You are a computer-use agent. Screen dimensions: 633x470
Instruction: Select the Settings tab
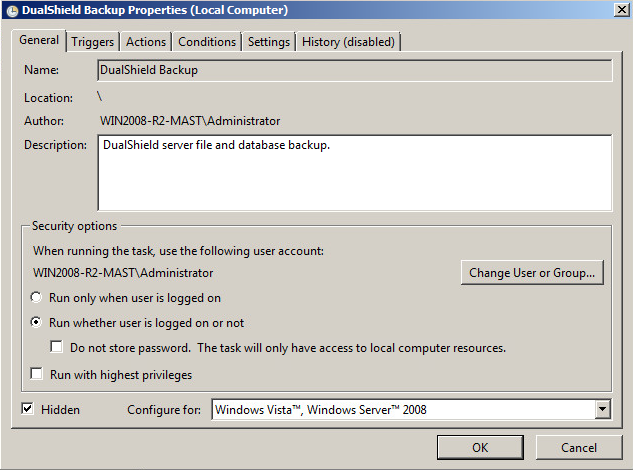(x=269, y=42)
